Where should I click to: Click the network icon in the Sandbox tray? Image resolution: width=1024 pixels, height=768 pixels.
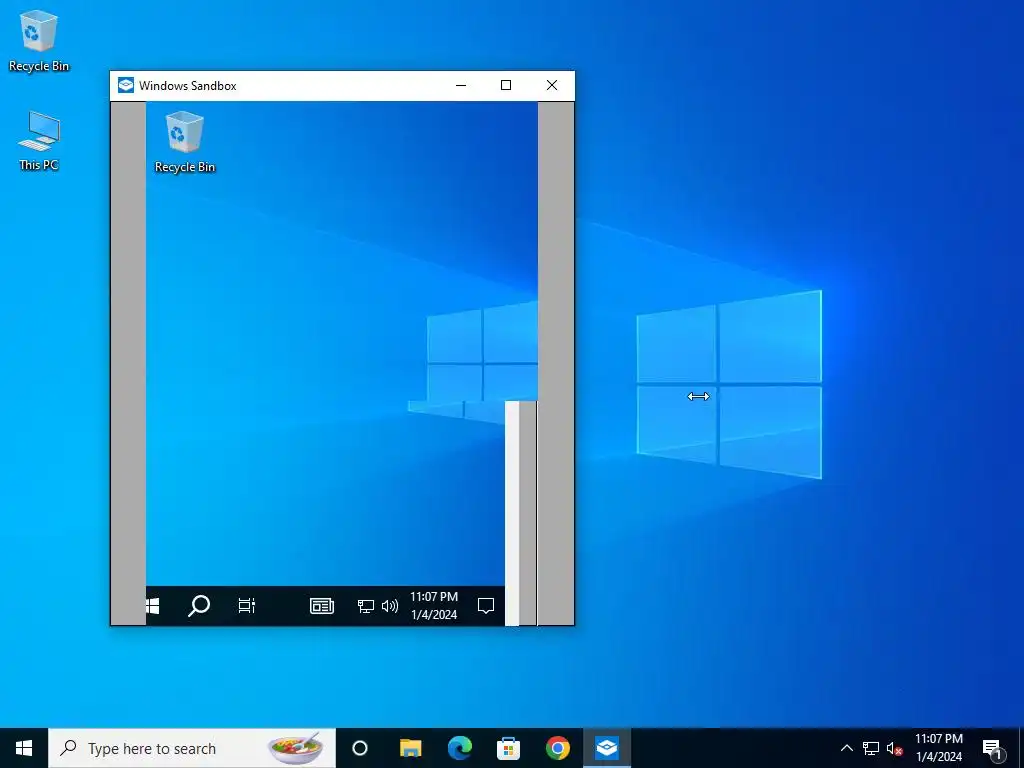tap(366, 606)
